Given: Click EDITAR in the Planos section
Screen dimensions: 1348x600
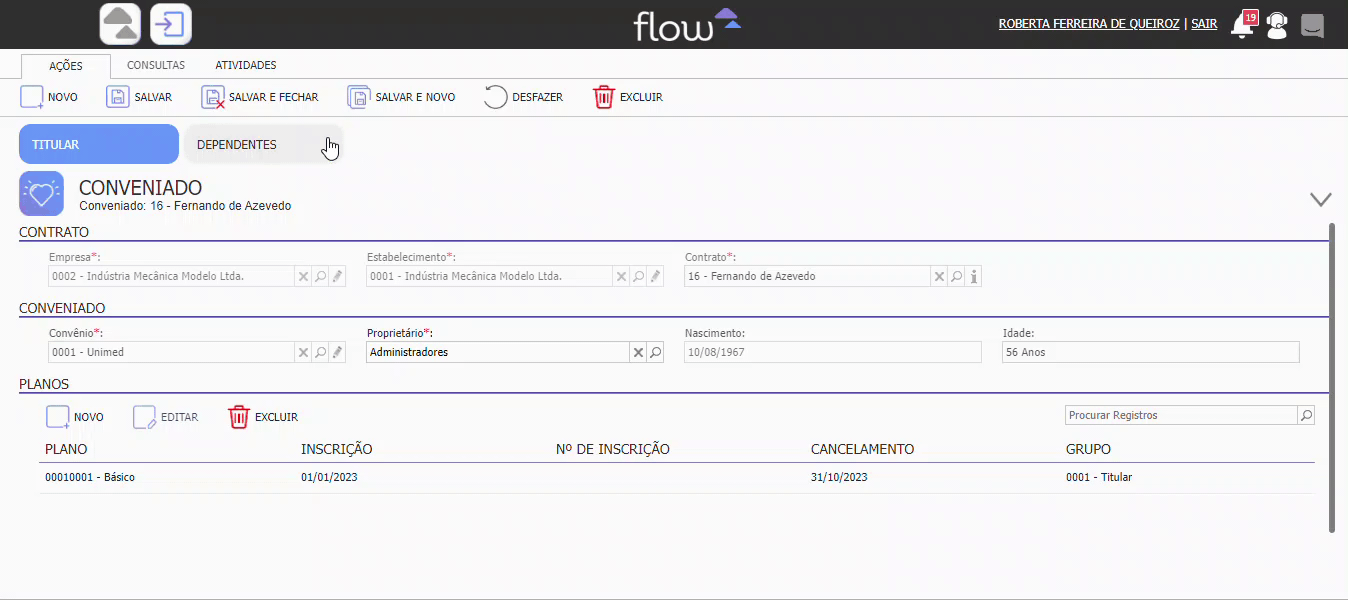Looking at the screenshot, I should click(166, 417).
